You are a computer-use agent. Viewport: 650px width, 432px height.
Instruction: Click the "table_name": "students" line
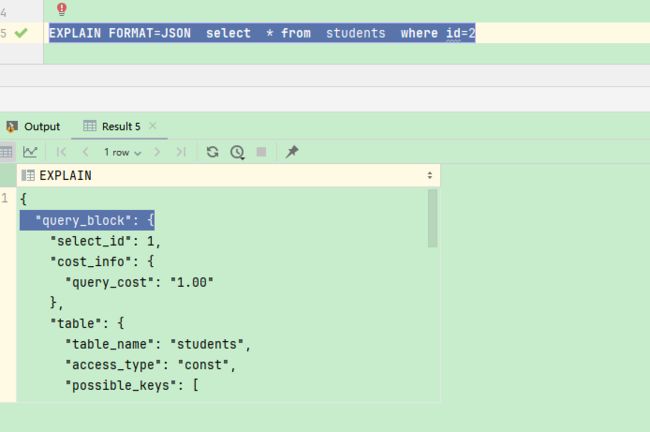[158, 344]
